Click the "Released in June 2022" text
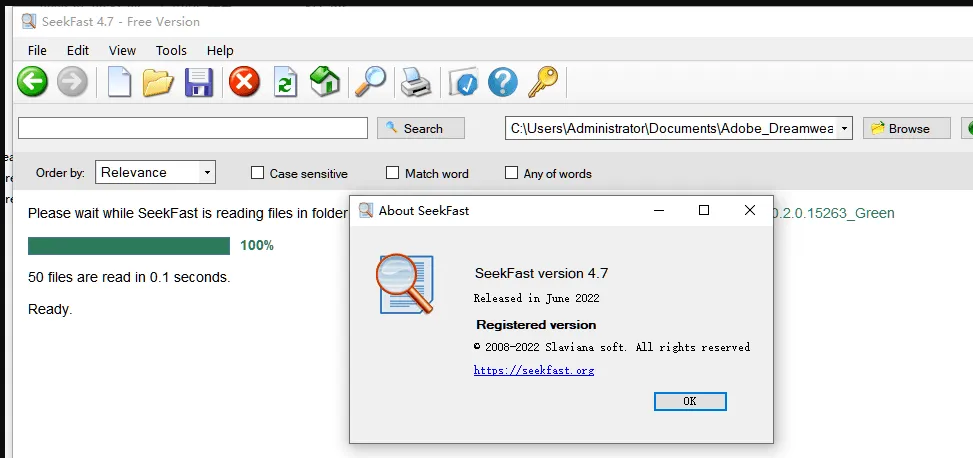Screen dimensions: 973x458 click(x=536, y=299)
